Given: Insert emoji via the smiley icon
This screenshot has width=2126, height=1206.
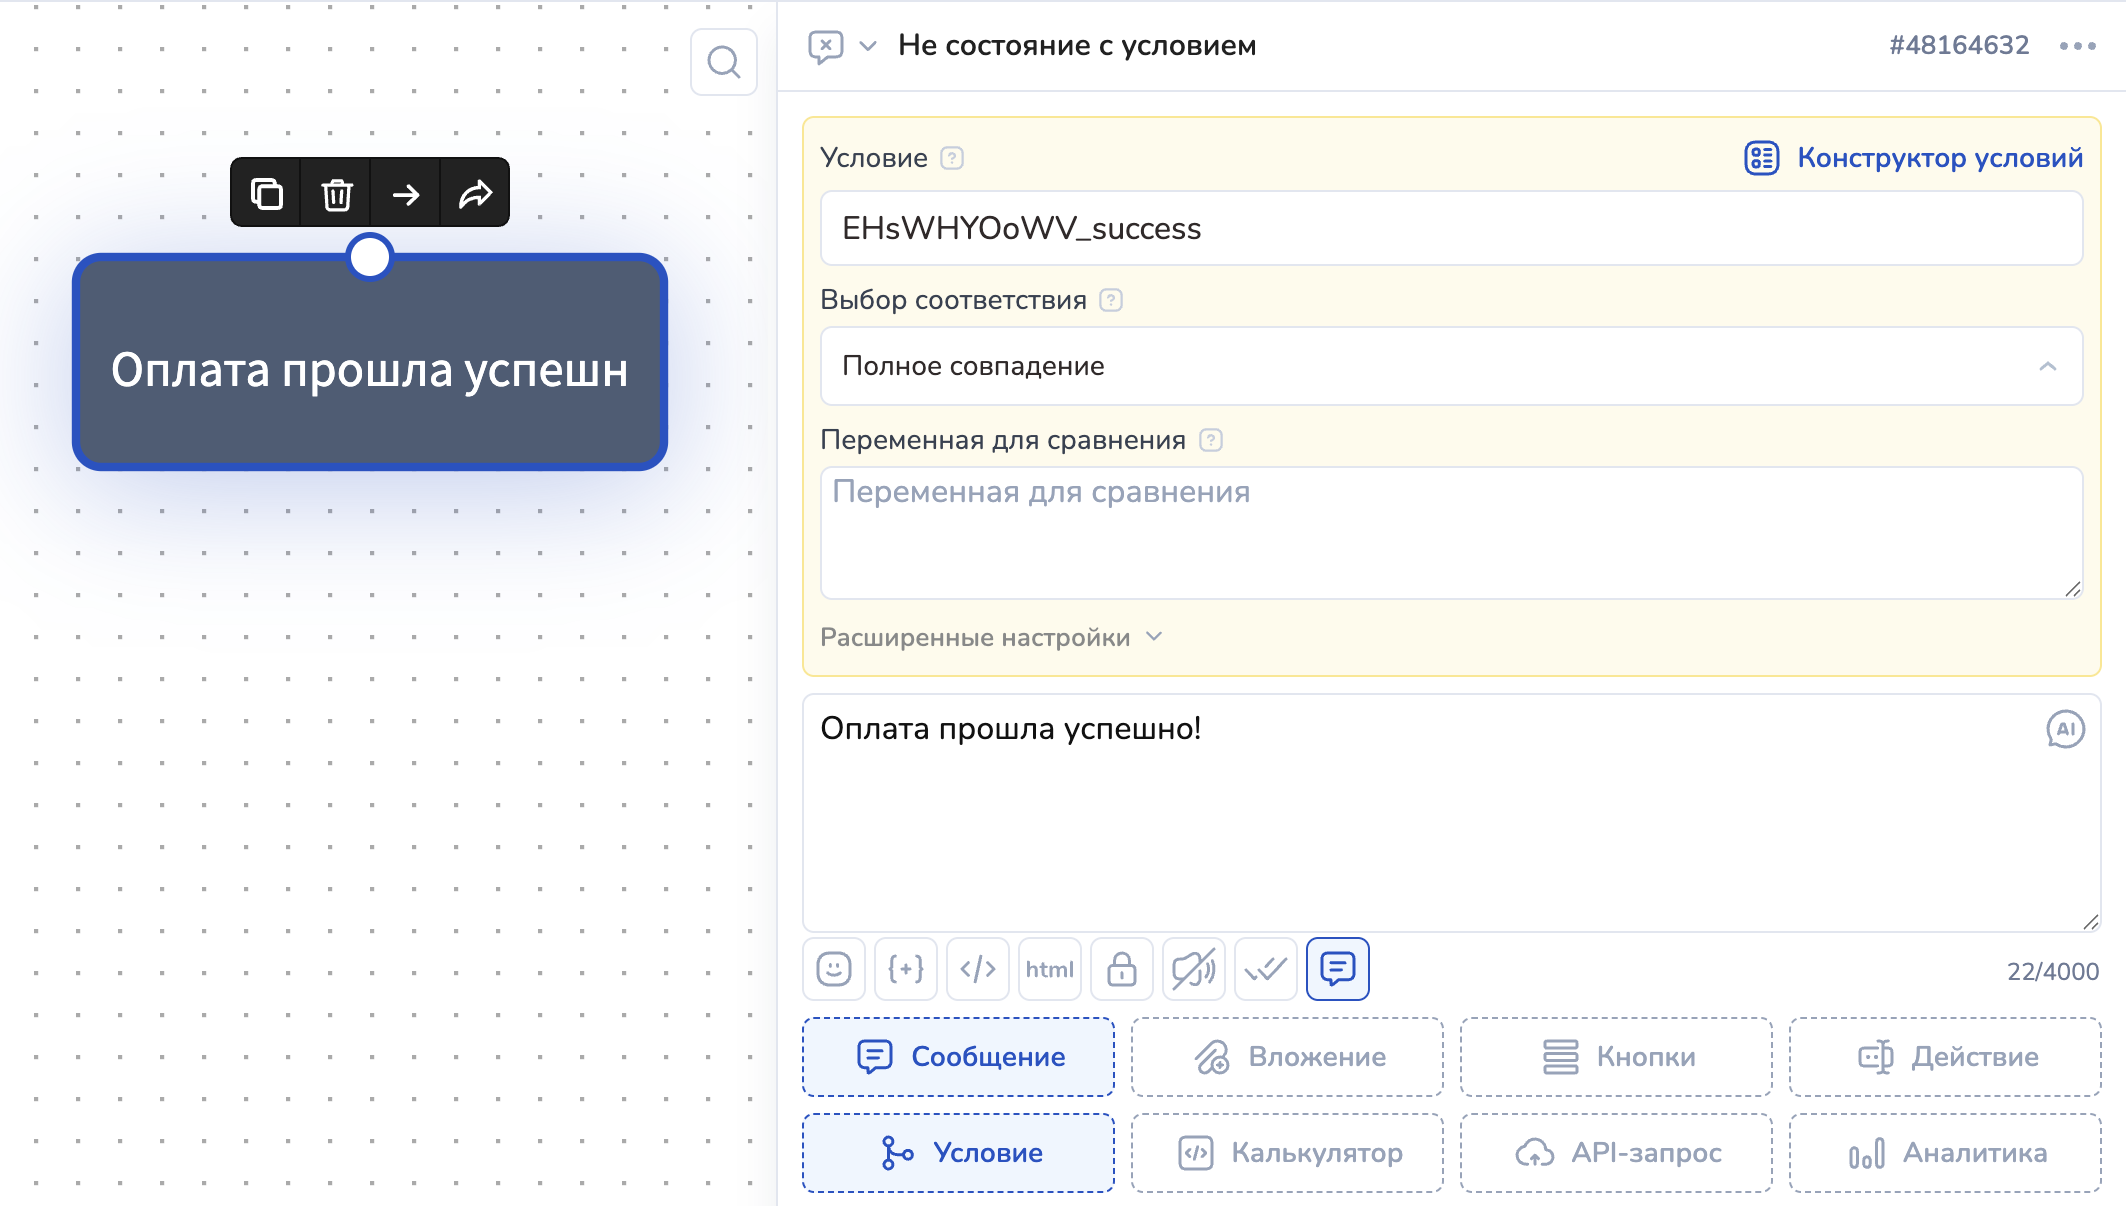Looking at the screenshot, I should (834, 969).
